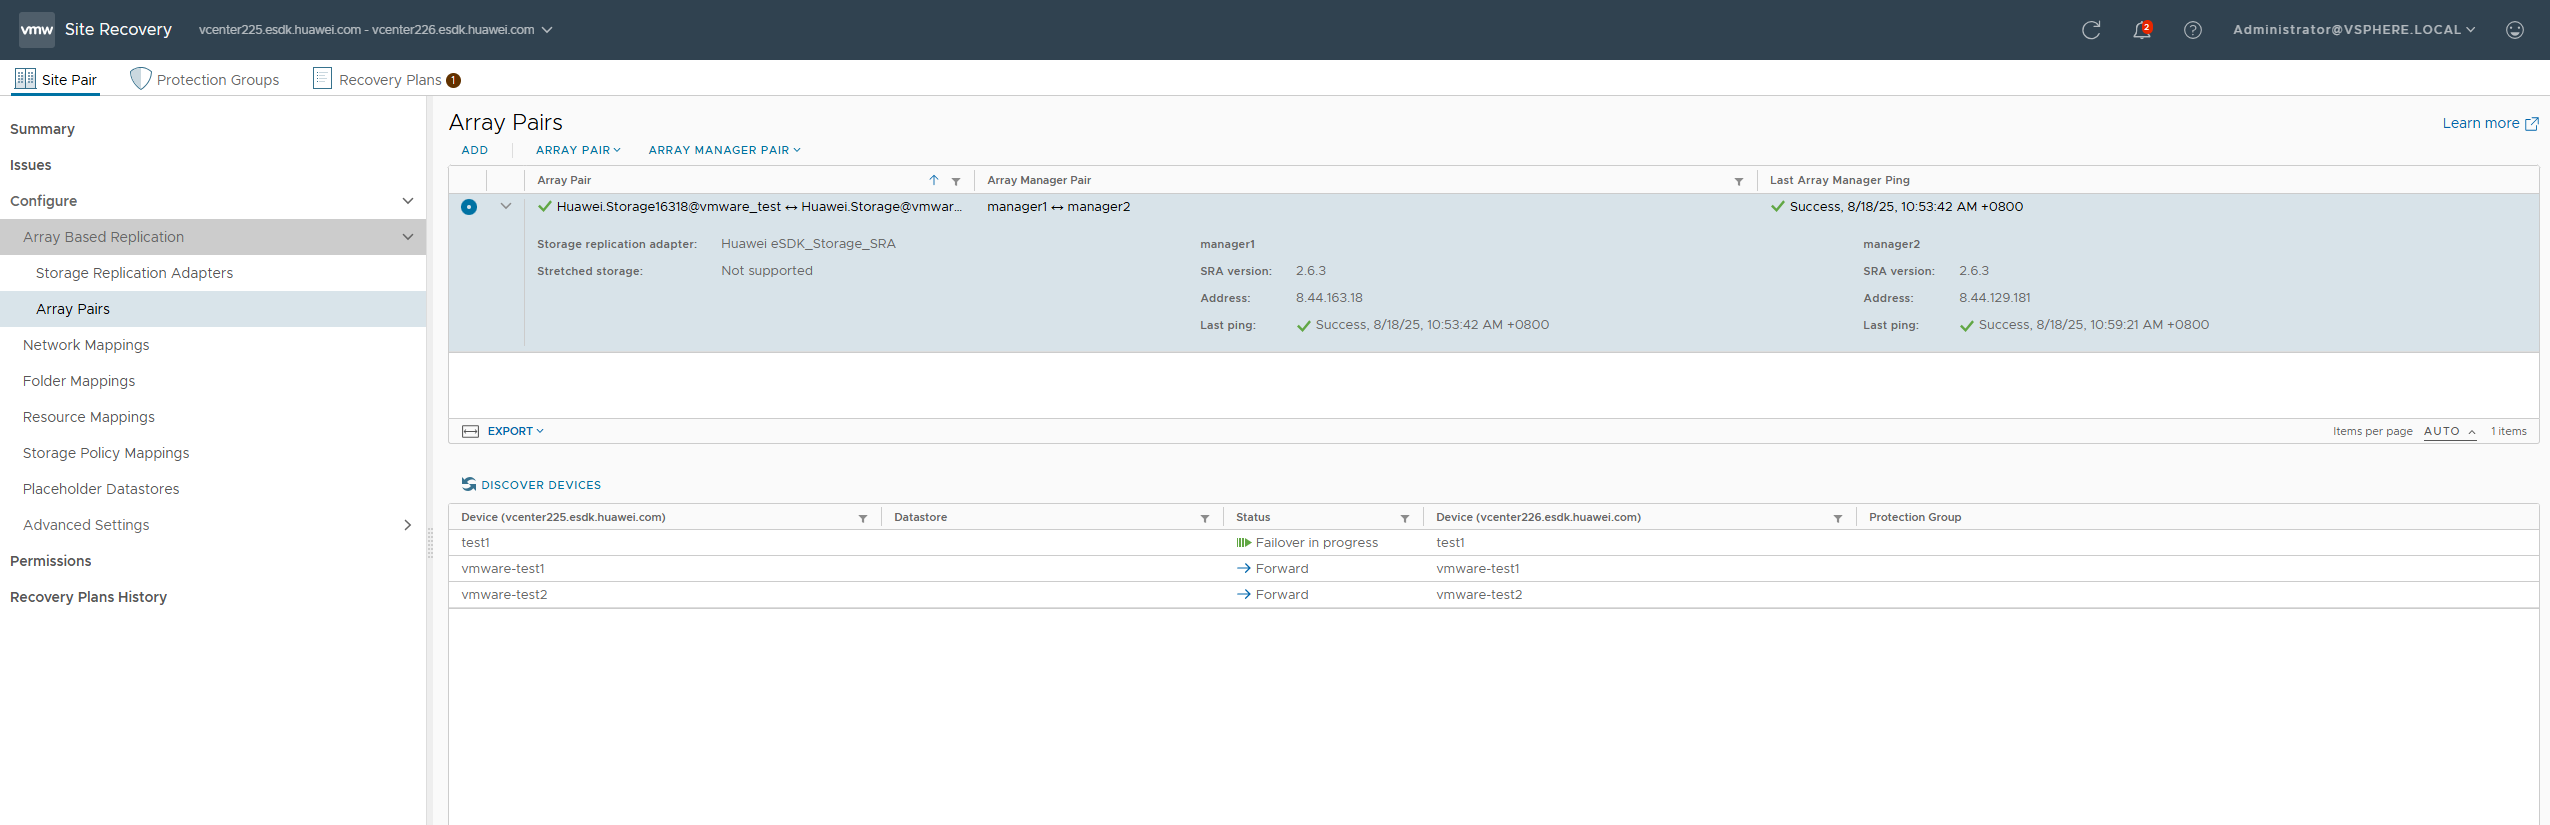
Task: Open the help question mark icon
Action: 2193,30
